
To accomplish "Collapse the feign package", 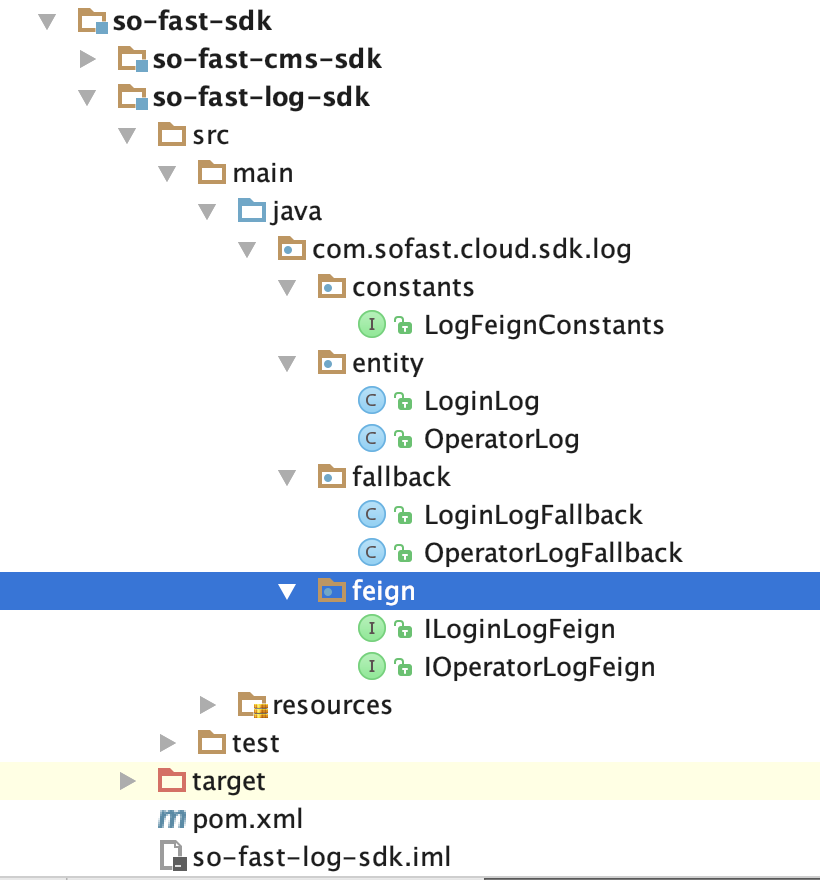I will point(288,591).
